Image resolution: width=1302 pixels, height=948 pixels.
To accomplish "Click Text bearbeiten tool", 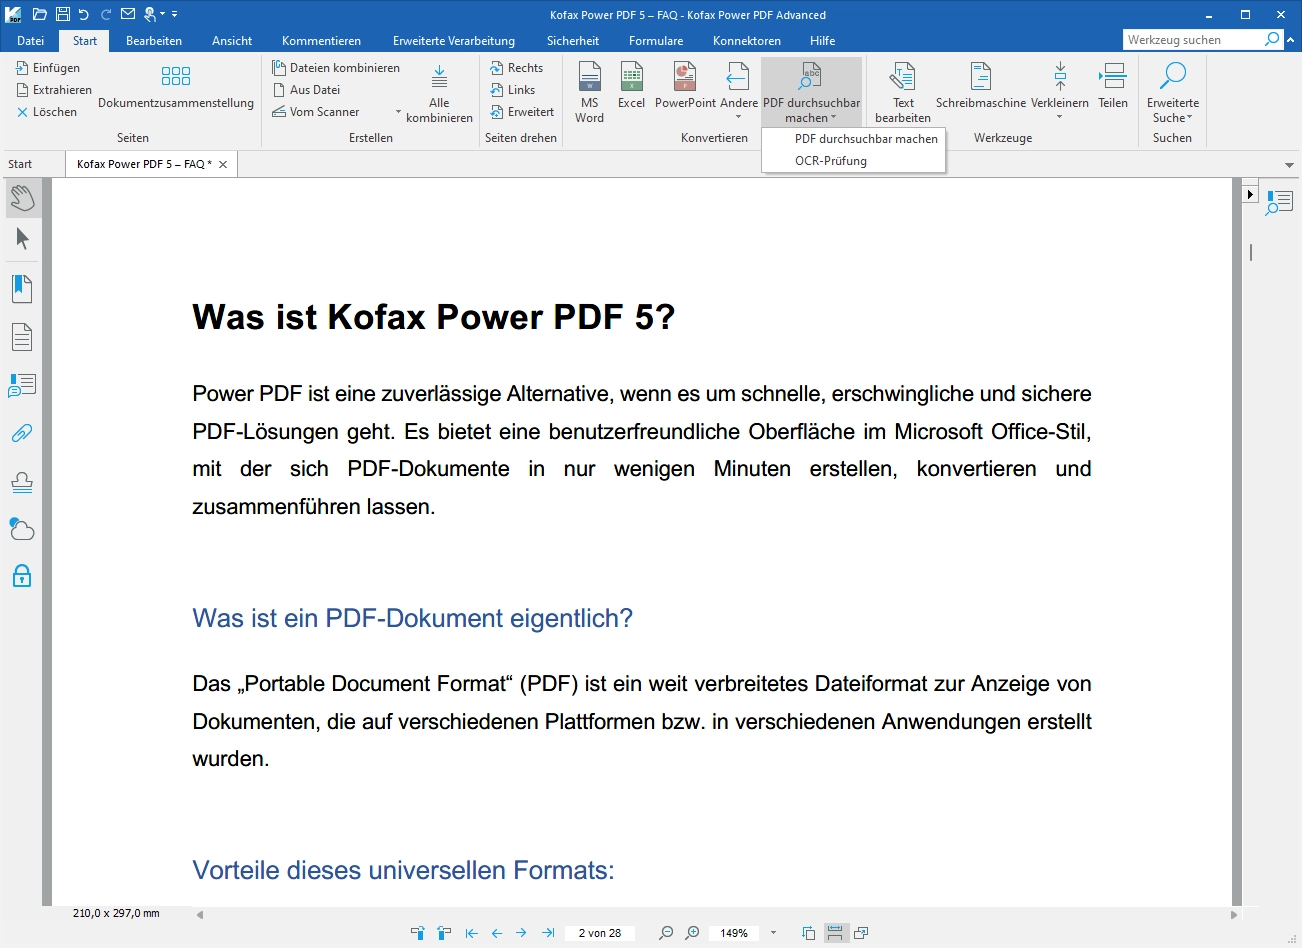I will pyautogui.click(x=903, y=92).
